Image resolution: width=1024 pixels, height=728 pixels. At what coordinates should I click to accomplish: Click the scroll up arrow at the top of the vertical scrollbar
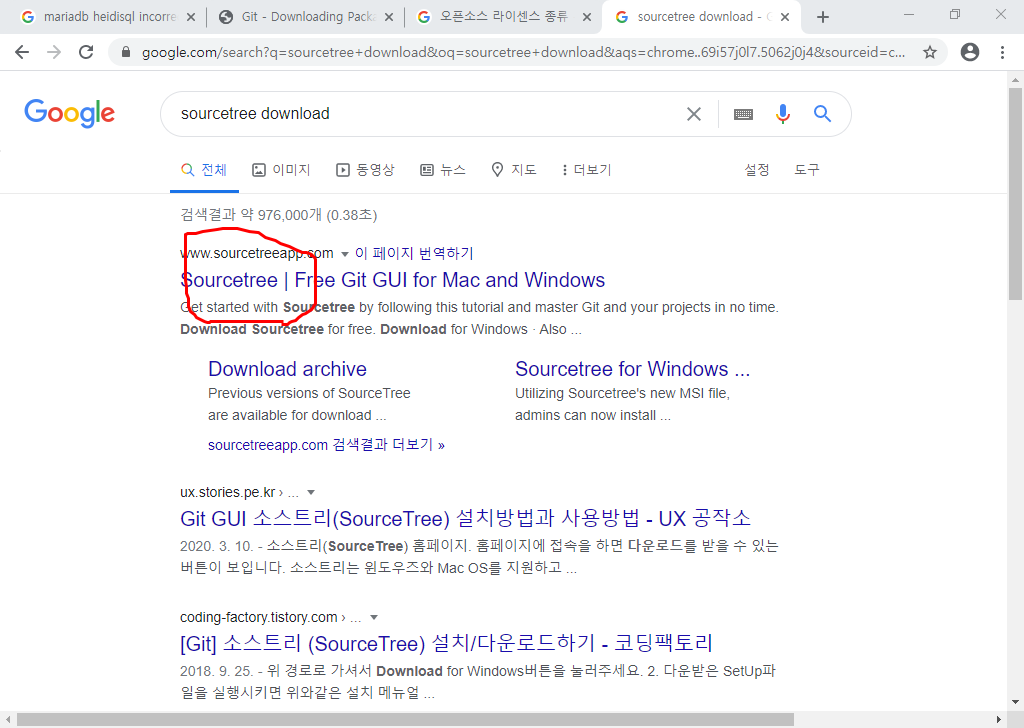point(1015,80)
